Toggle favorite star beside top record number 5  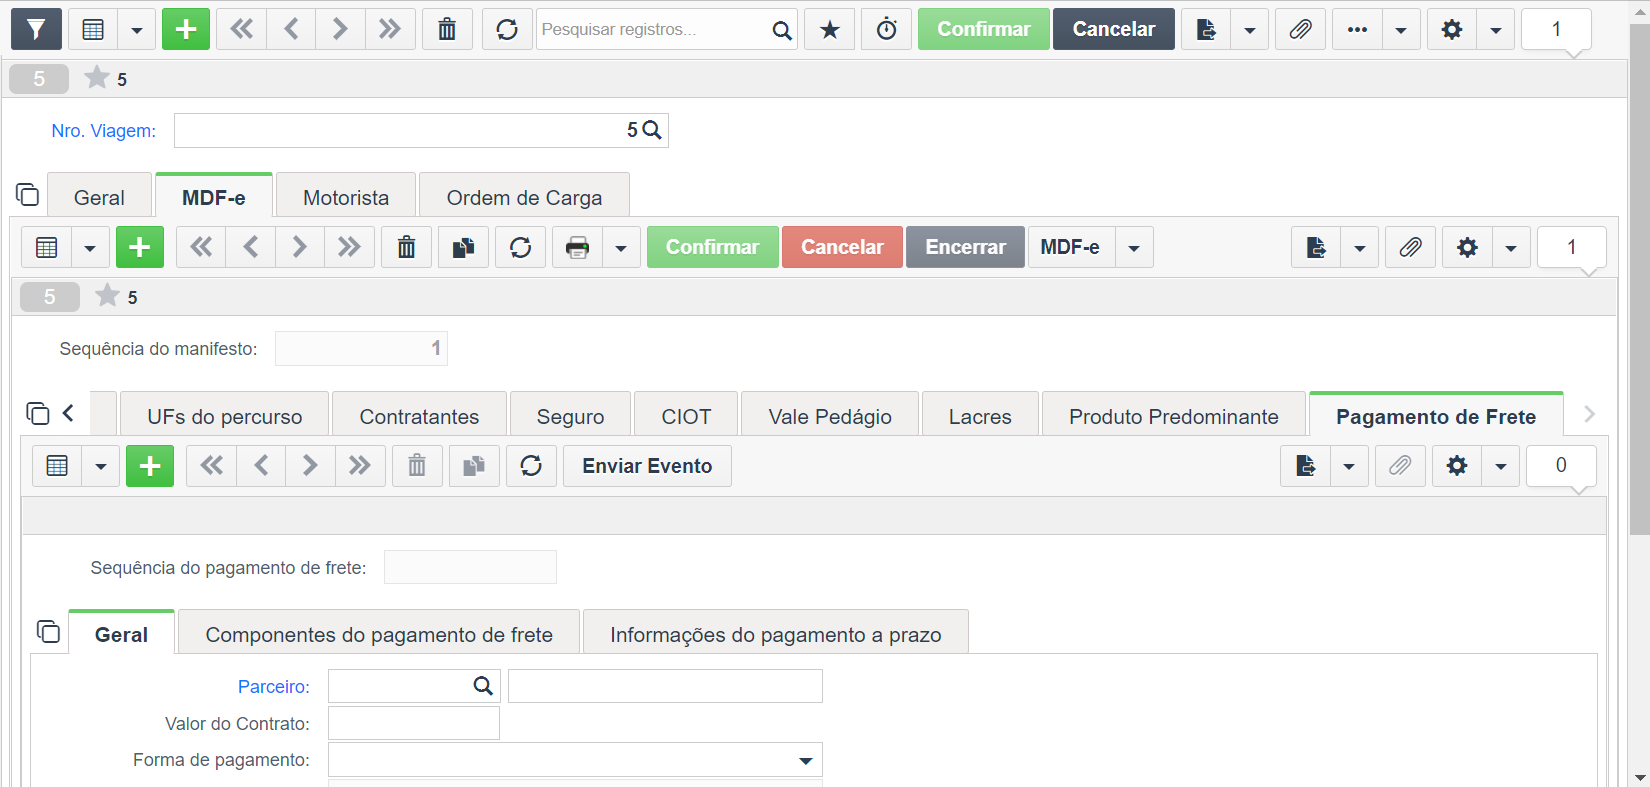coord(97,78)
